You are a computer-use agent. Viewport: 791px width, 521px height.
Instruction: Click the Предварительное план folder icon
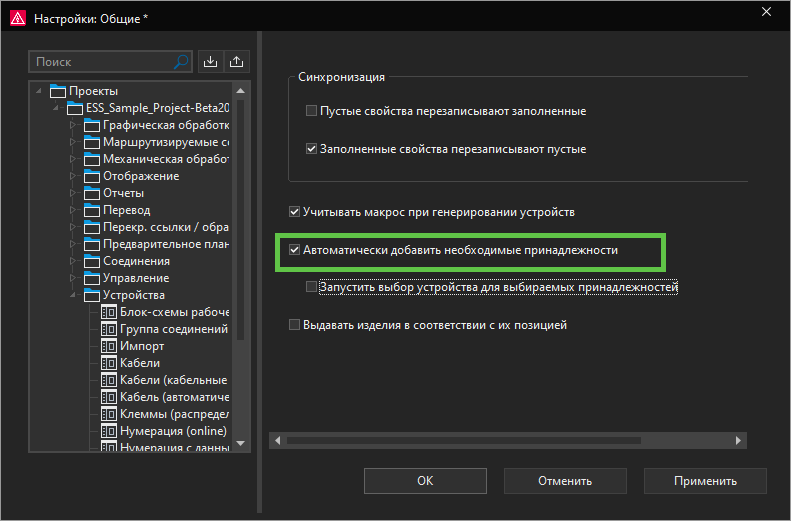coord(92,244)
